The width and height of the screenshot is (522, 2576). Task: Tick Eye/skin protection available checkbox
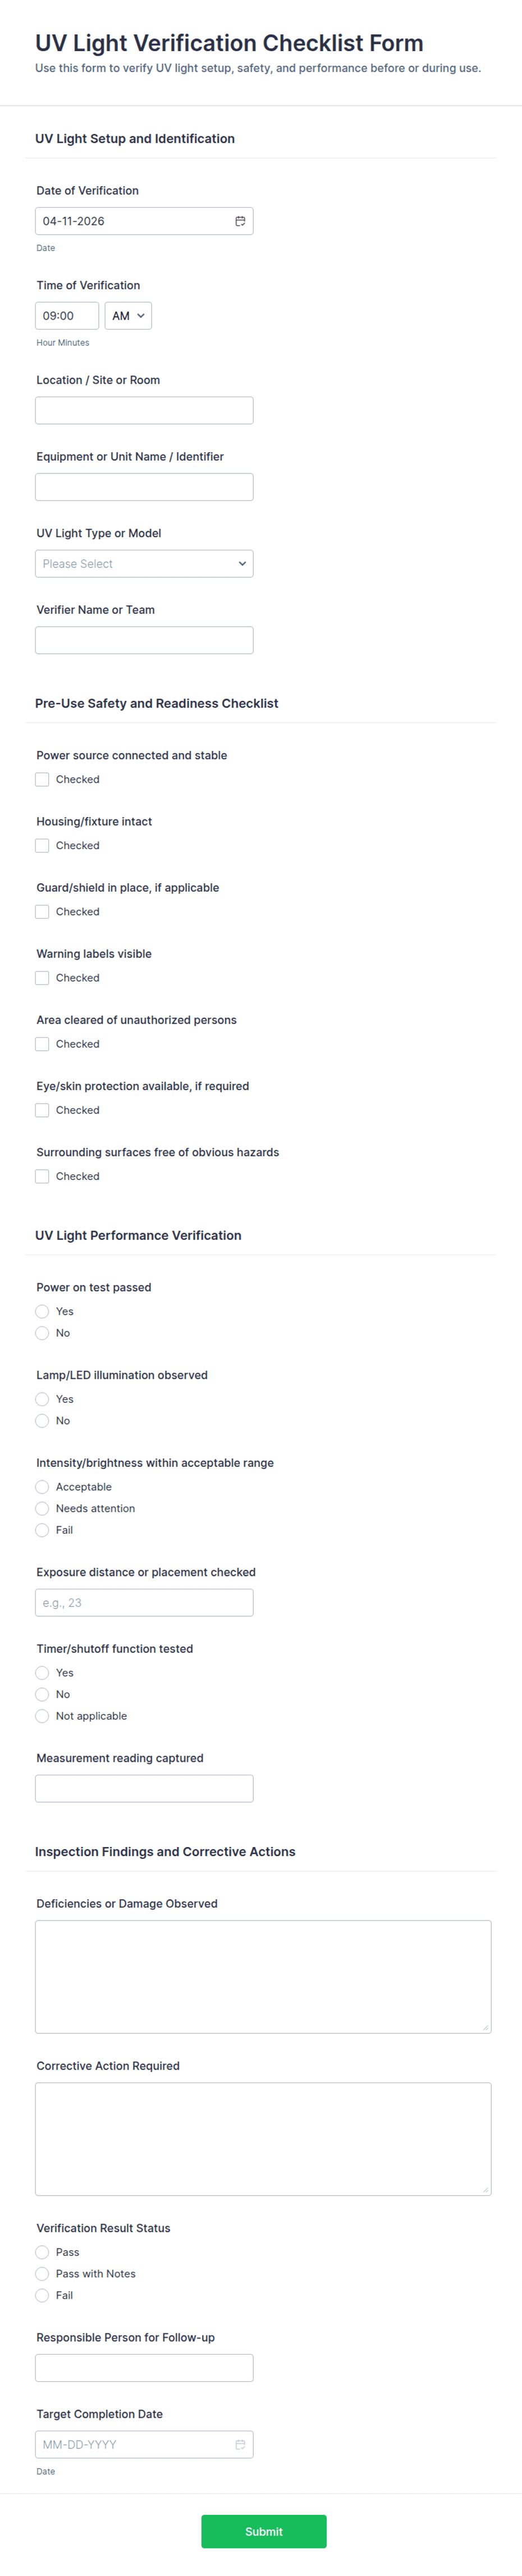[42, 1110]
